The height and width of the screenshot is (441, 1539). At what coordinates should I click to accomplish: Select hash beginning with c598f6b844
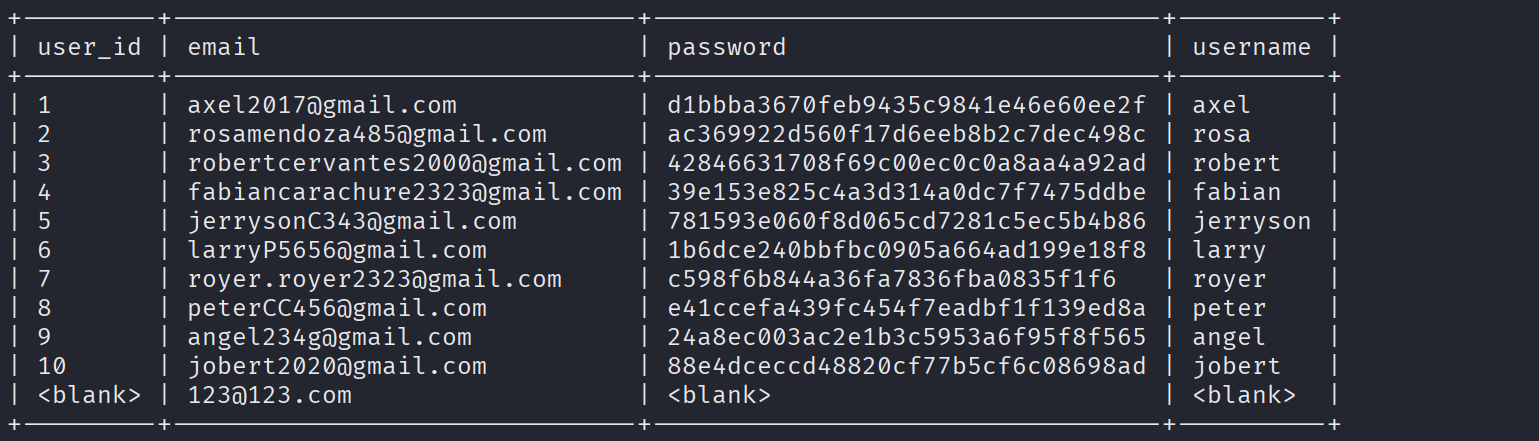click(x=892, y=279)
